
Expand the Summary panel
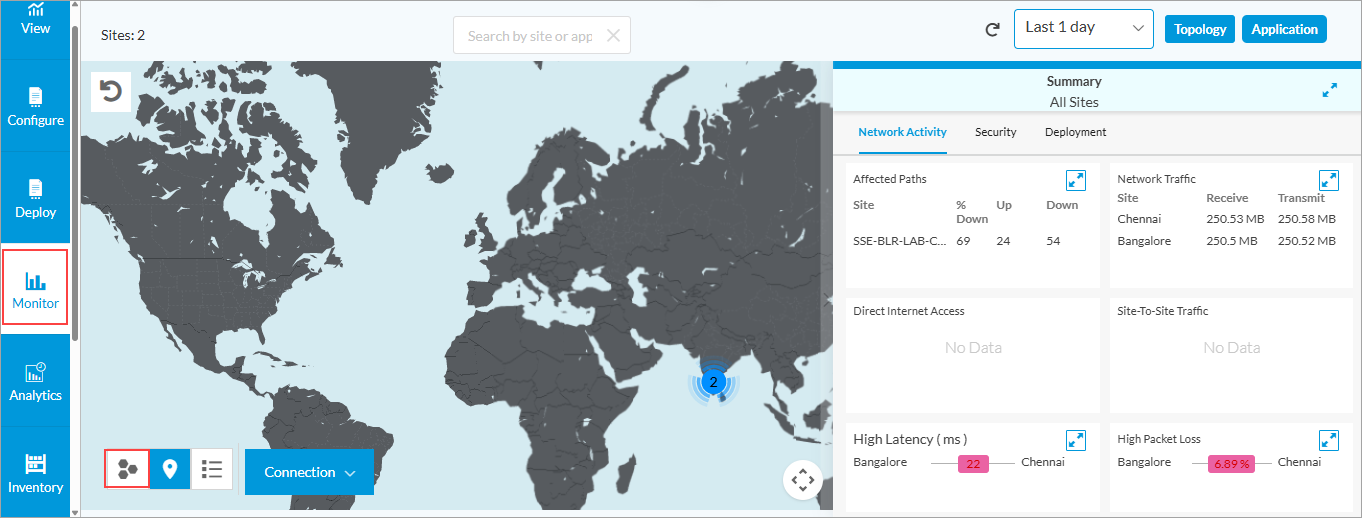(x=1329, y=90)
